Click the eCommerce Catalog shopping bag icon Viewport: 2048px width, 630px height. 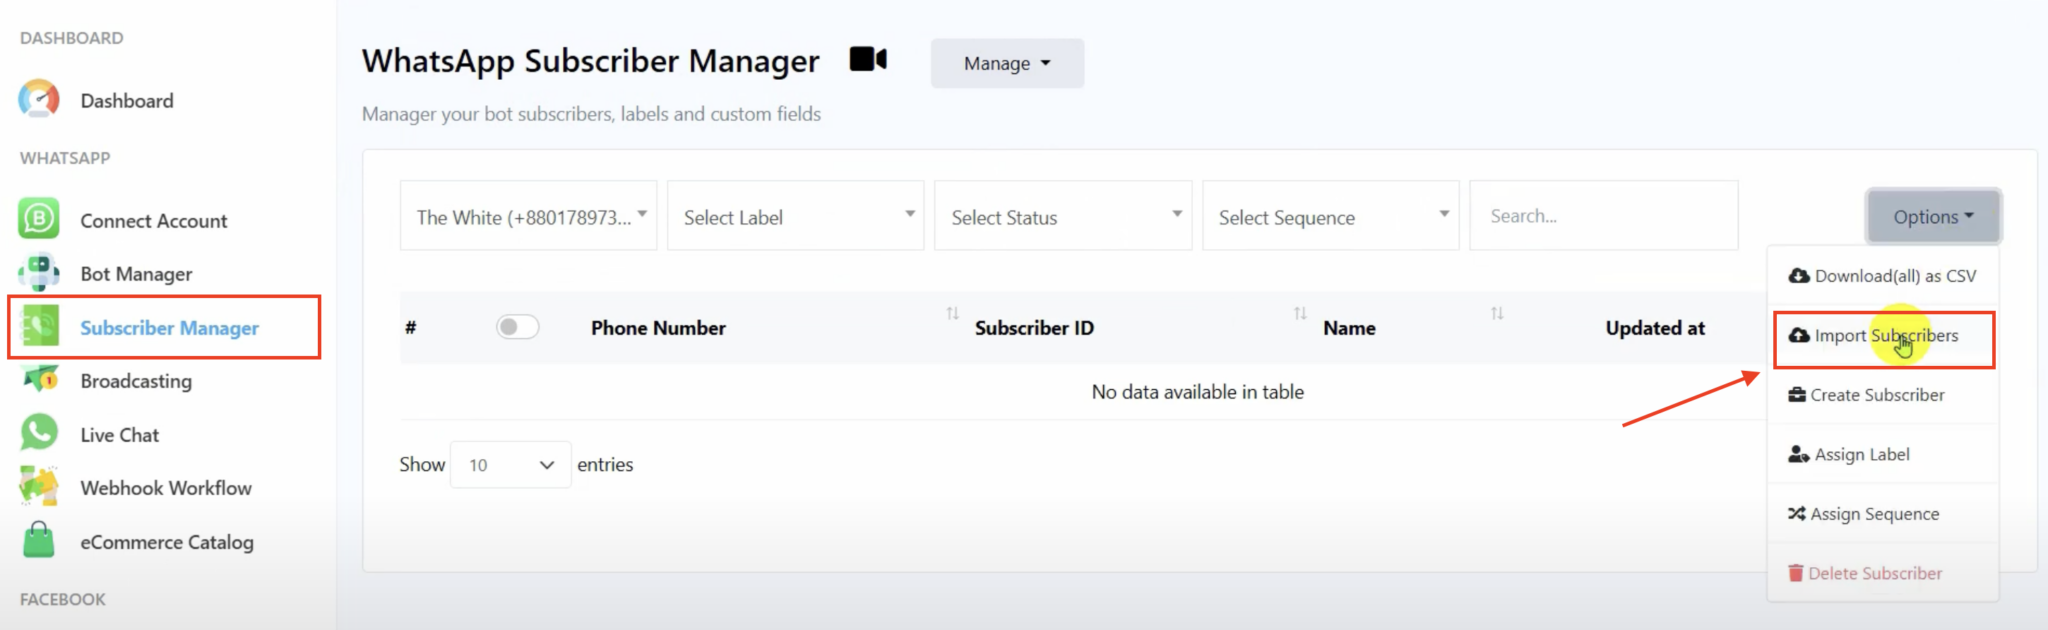(x=39, y=540)
